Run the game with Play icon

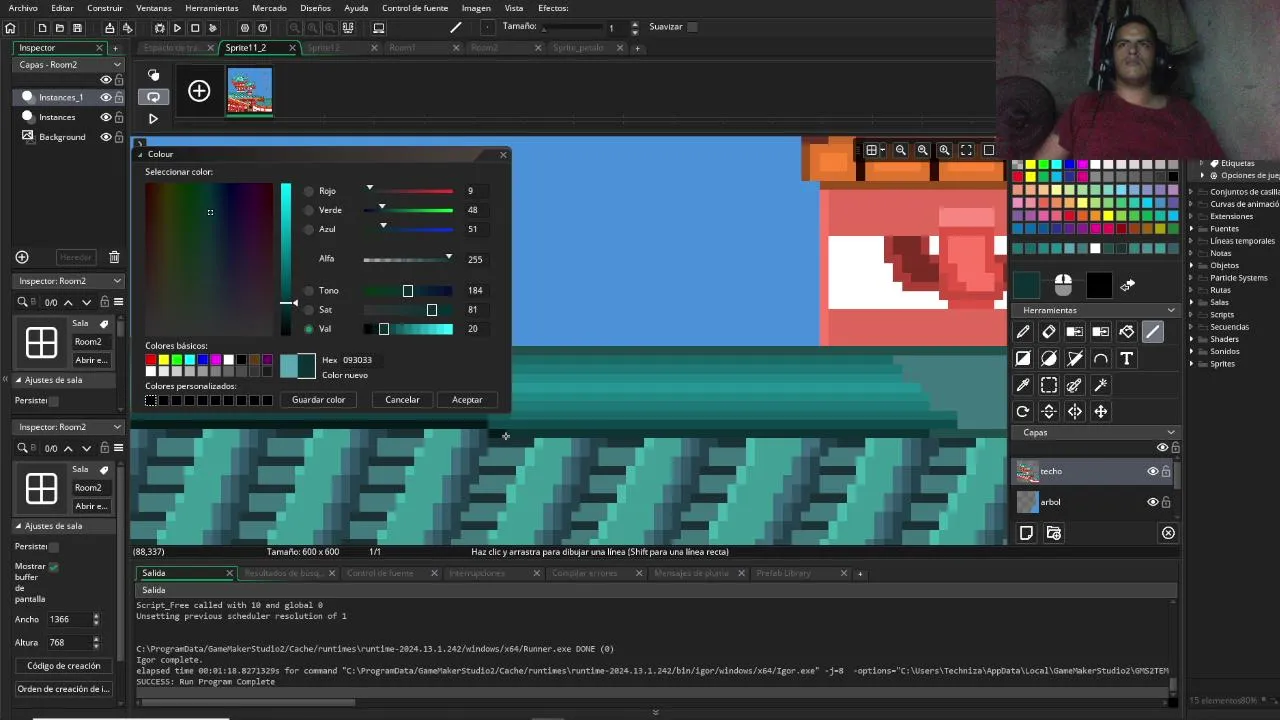tap(177, 28)
